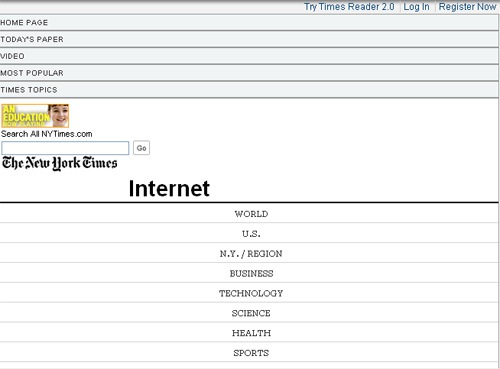Select the SCIENCE section

point(251,313)
